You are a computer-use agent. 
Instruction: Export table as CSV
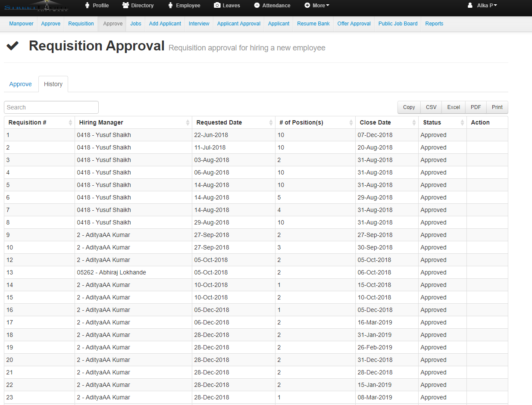[431, 107]
